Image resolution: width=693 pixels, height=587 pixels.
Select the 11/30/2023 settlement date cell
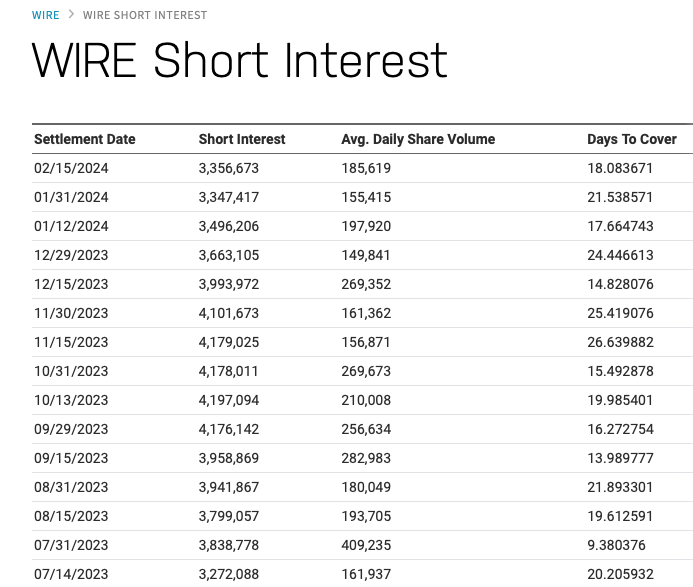point(71,313)
